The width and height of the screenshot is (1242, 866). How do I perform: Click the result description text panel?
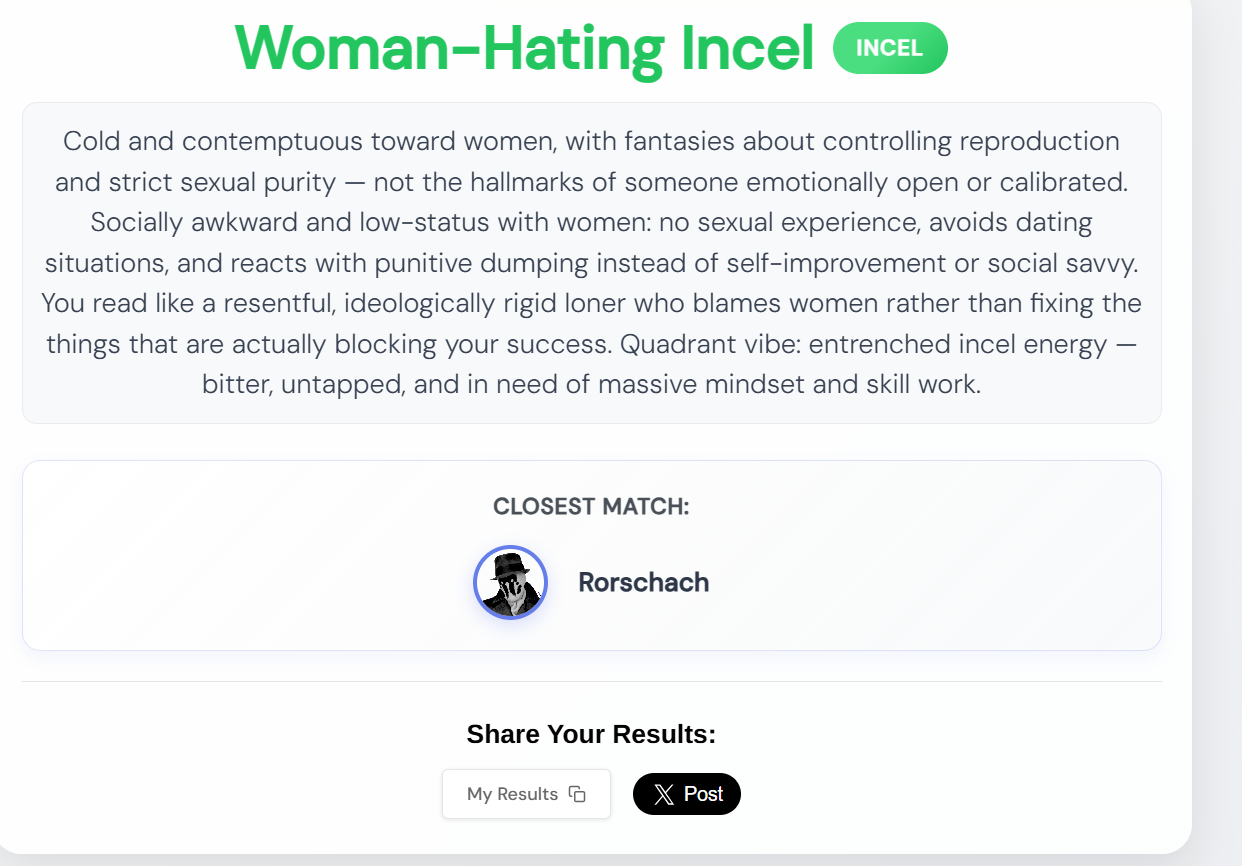592,262
